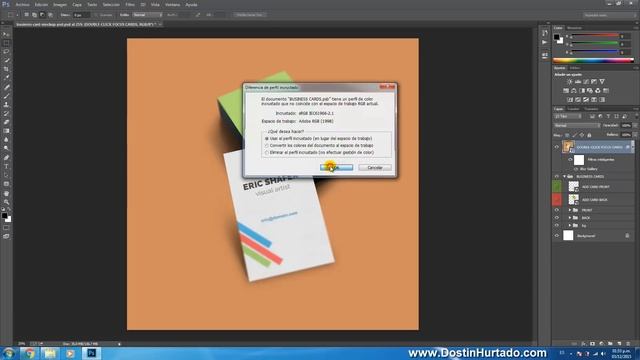640x360 pixels.
Task: Click the Add to selection option icon
Action: pyautogui.click(x=34, y=15)
